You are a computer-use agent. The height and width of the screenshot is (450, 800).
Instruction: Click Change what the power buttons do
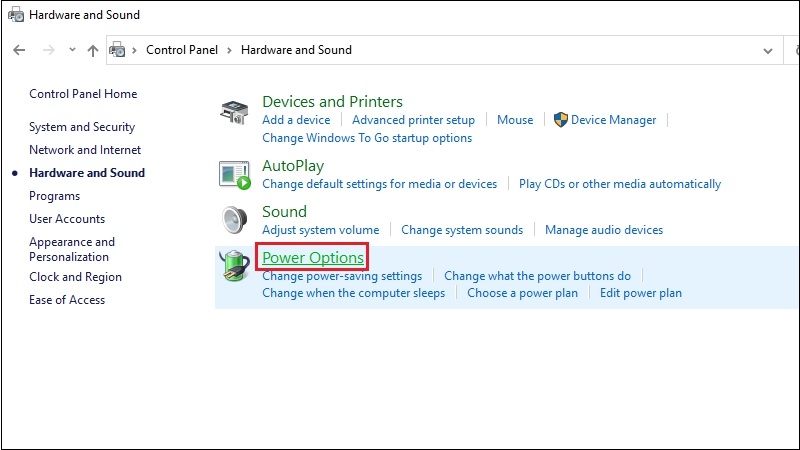click(537, 276)
